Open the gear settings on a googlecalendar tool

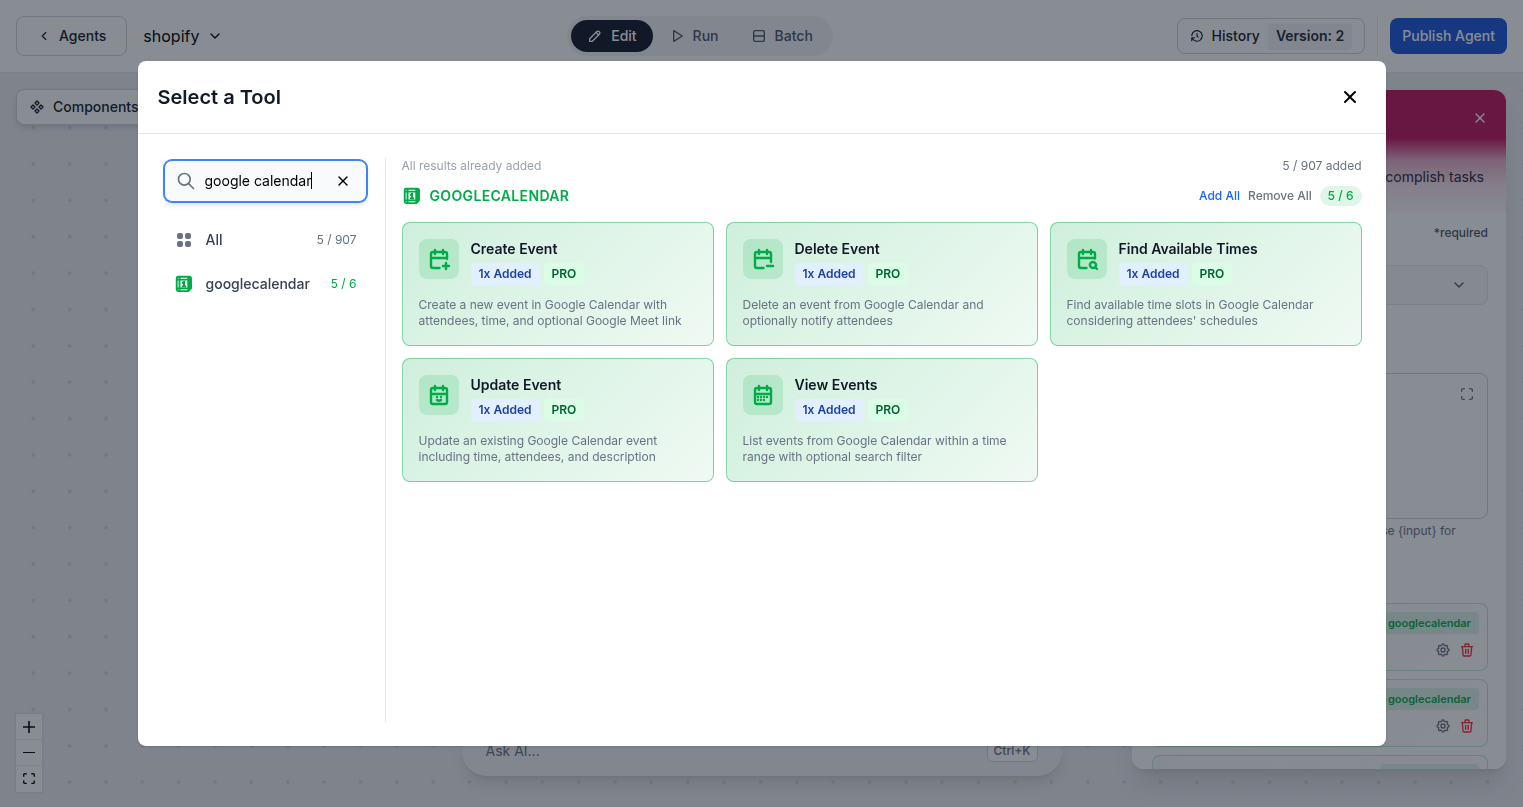point(1442,649)
